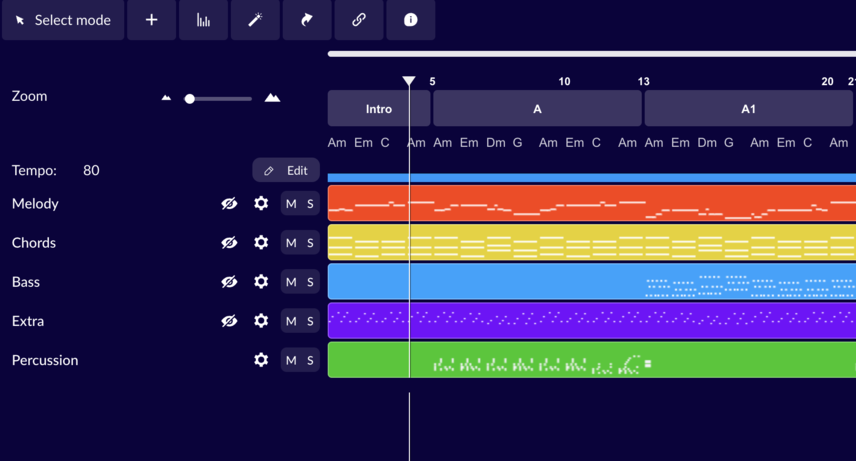
Task: Click the zoom slider handle
Action: tap(190, 99)
